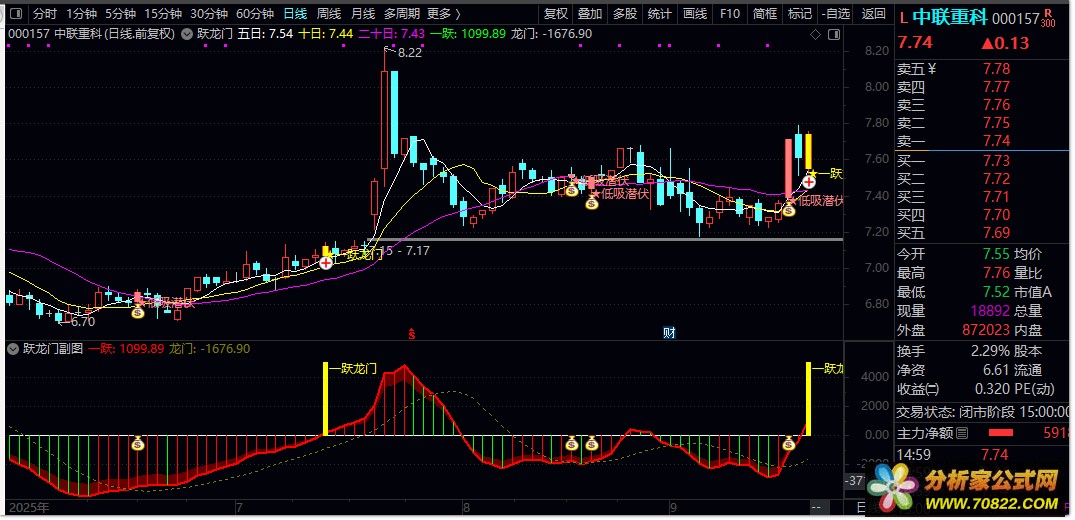1075x520 pixels.
Task: Click the 14:59 trade tick row
Action: click(x=984, y=453)
